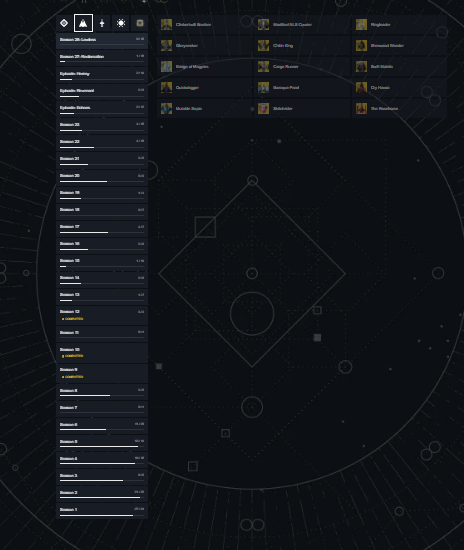This screenshot has height=550, width=464.
Task: Select the Season 3 row
Action: [x=102, y=477]
